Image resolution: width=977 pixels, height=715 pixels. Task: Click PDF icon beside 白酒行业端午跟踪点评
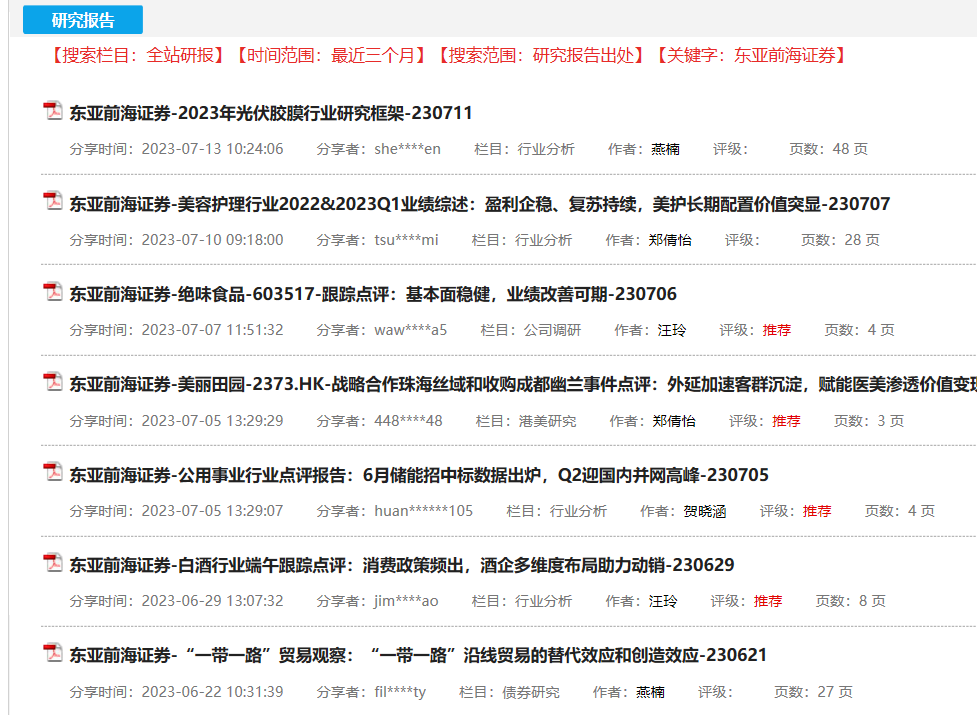(53, 562)
